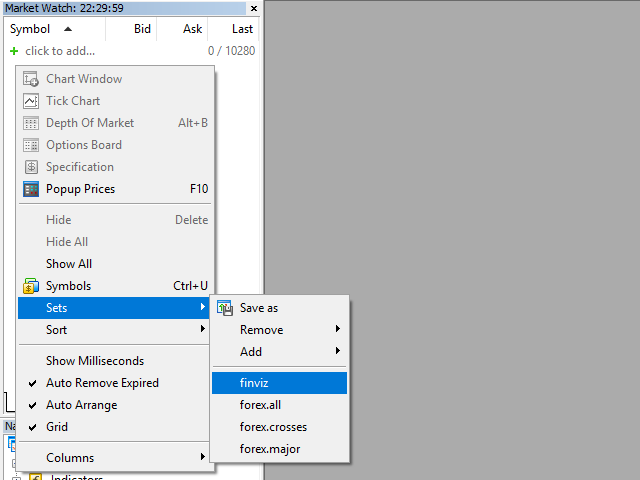Open Popup Prices from the menu
Viewport: 640px width, 480px height.
(x=114, y=189)
